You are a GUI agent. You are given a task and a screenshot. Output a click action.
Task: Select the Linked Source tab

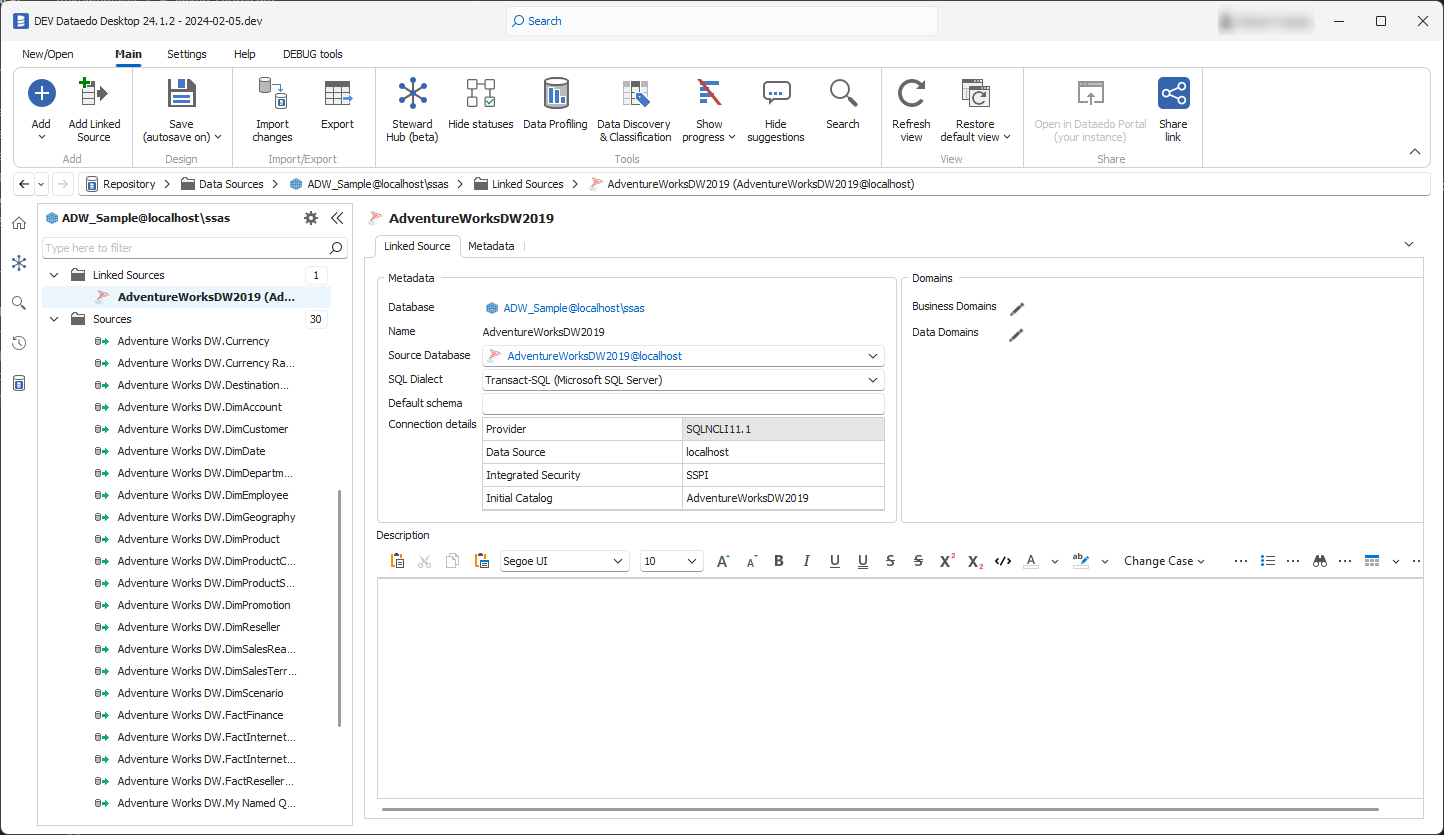click(x=417, y=246)
